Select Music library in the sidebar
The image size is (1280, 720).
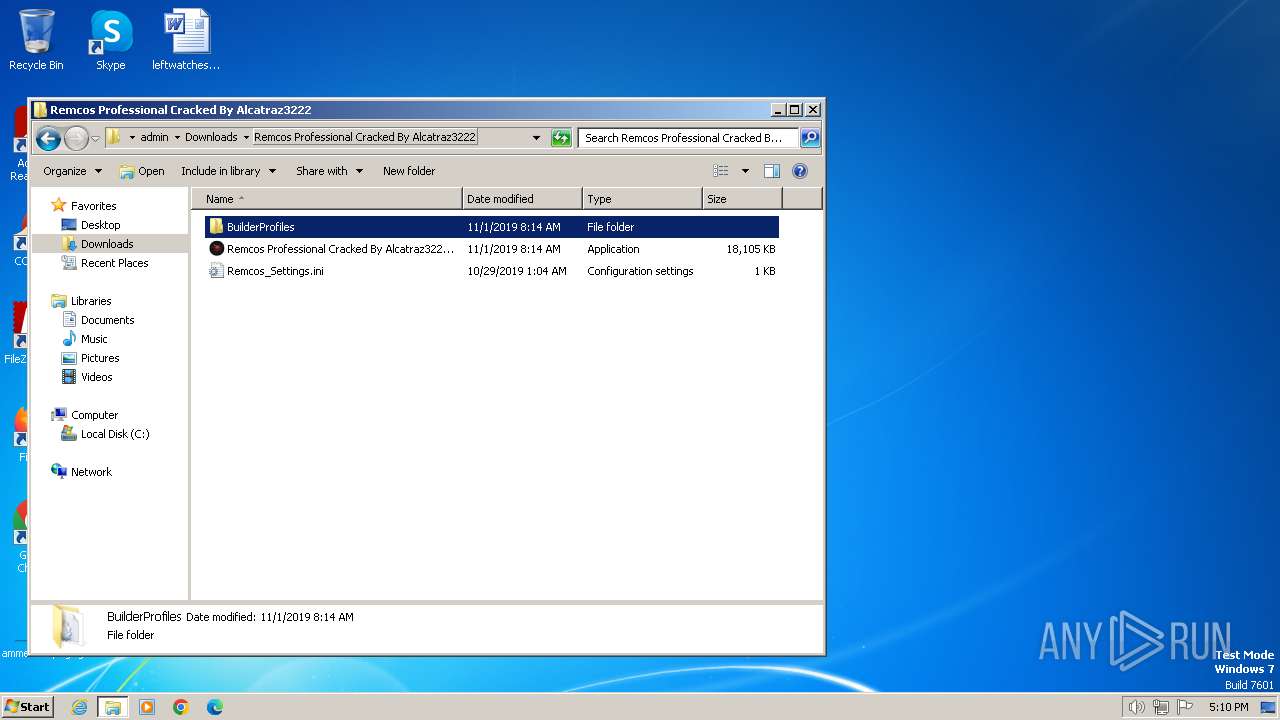pos(94,339)
